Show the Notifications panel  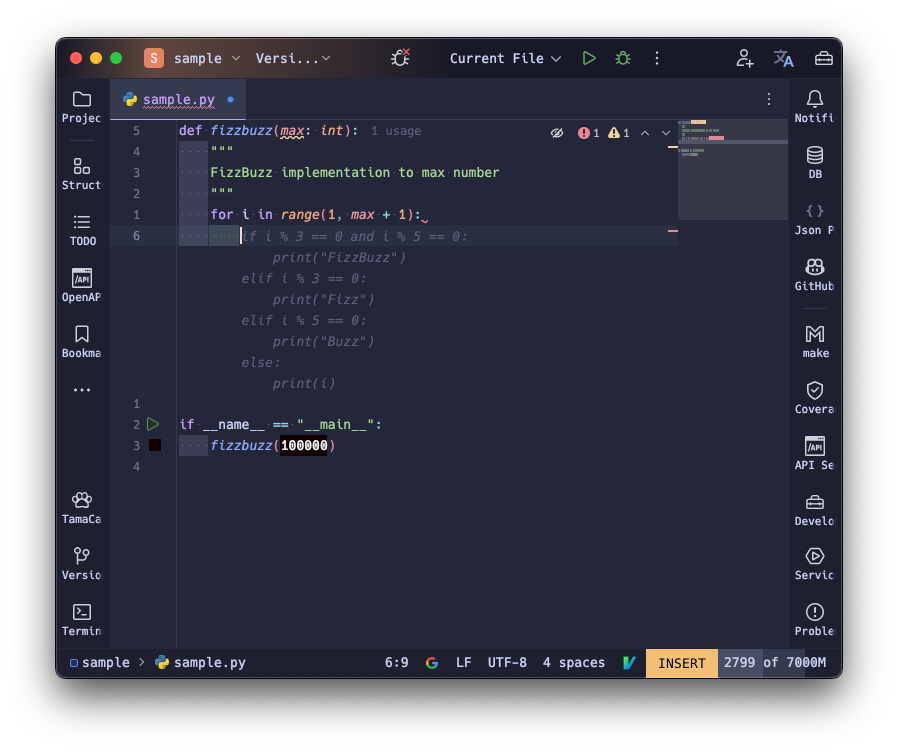pyautogui.click(x=815, y=107)
